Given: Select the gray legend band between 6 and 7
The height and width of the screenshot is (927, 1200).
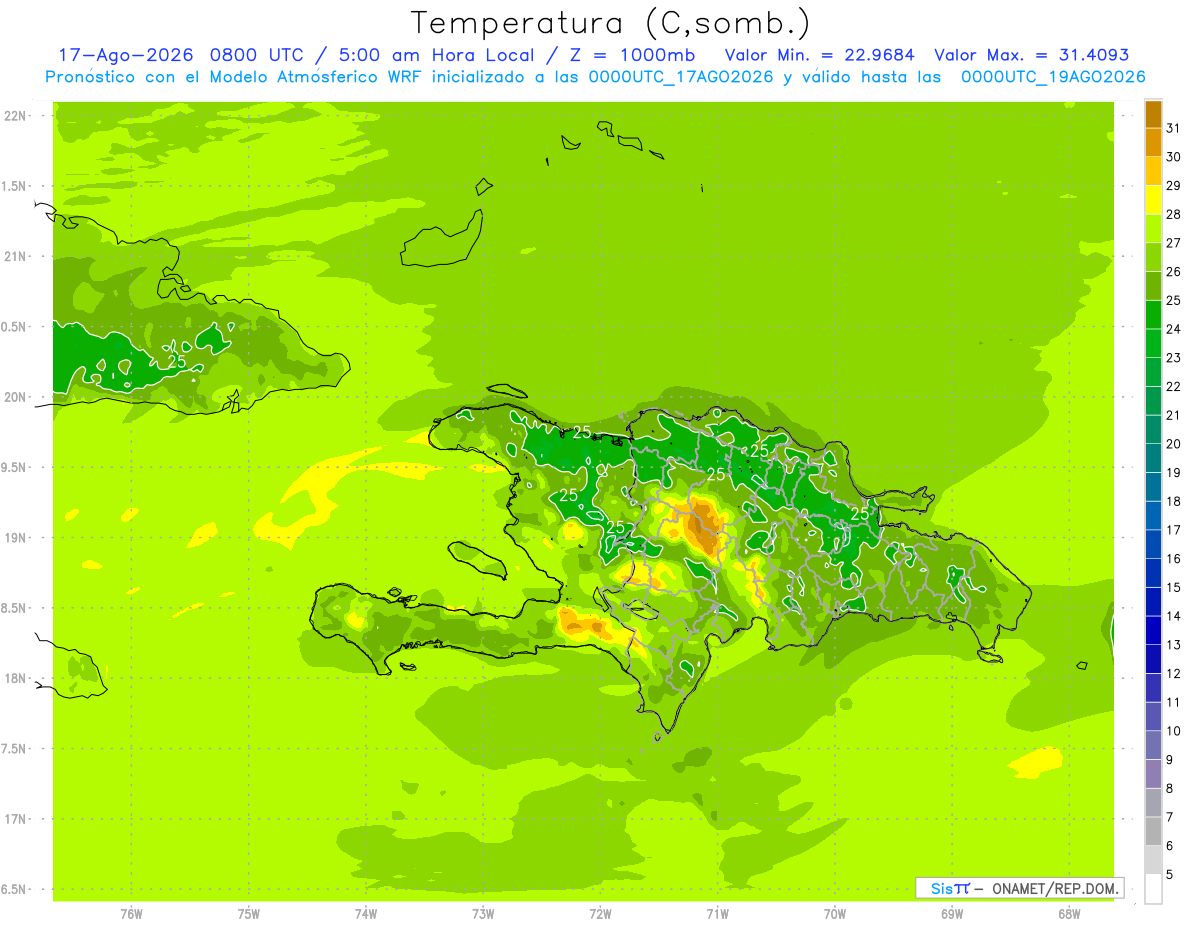Looking at the screenshot, I should pyautogui.click(x=1153, y=831).
